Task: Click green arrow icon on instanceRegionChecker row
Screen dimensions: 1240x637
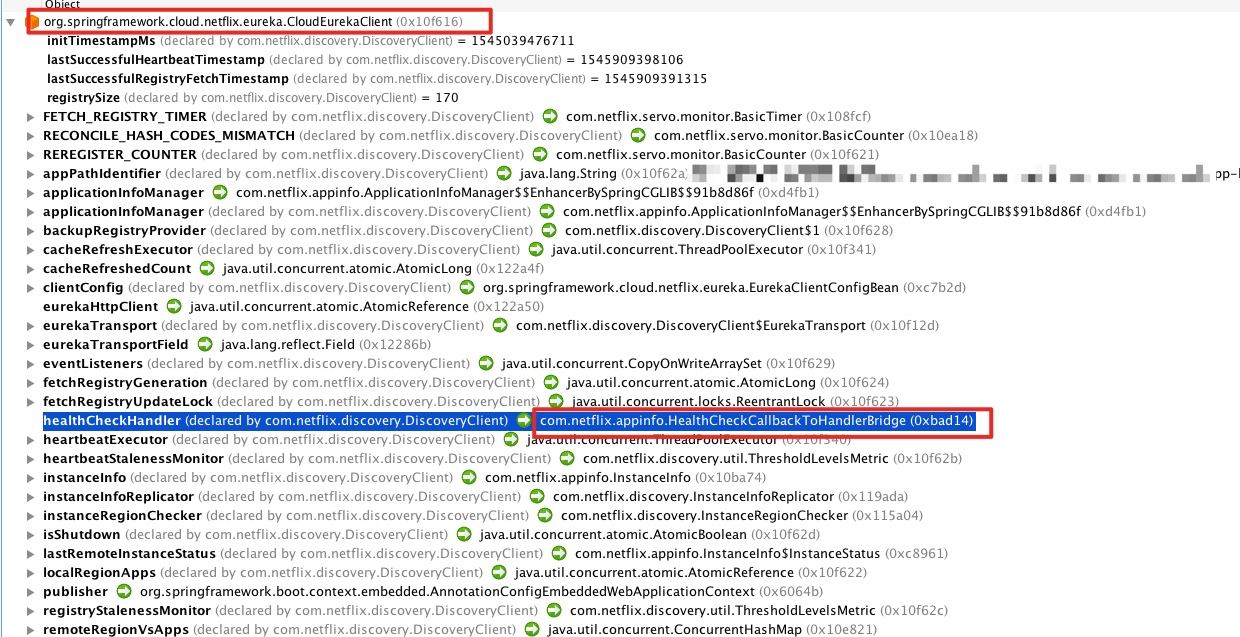Action: click(545, 515)
